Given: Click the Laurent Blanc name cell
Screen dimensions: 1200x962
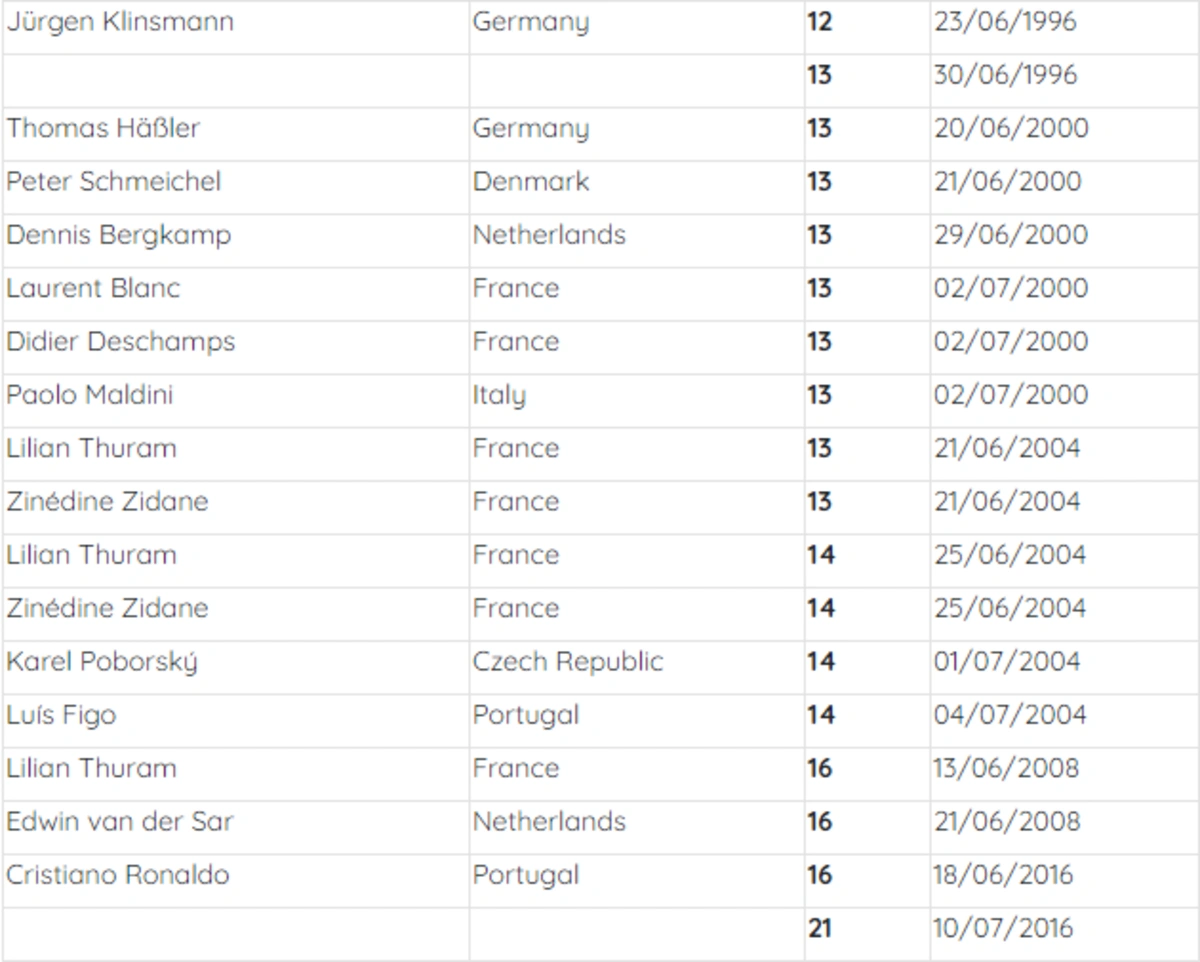Looking at the screenshot, I should [94, 289].
